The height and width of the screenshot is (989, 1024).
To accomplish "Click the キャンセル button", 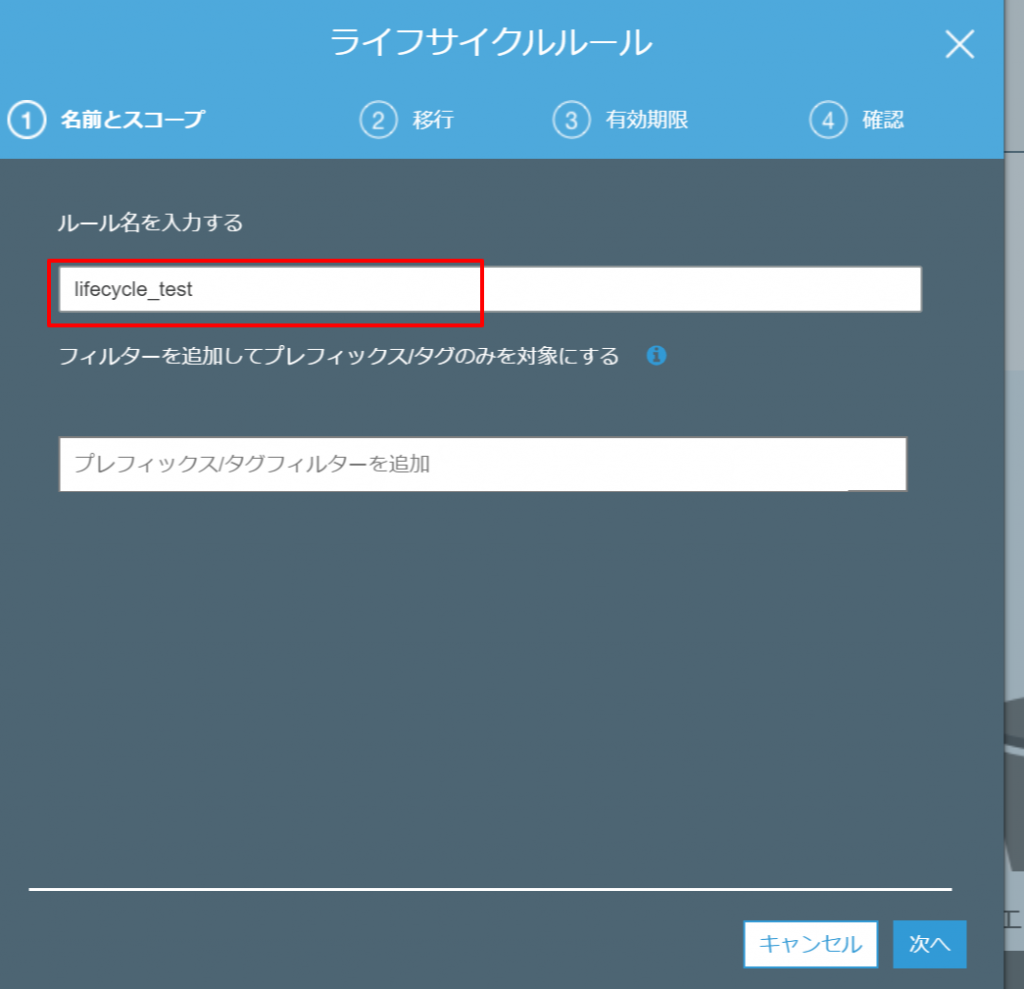I will point(810,944).
